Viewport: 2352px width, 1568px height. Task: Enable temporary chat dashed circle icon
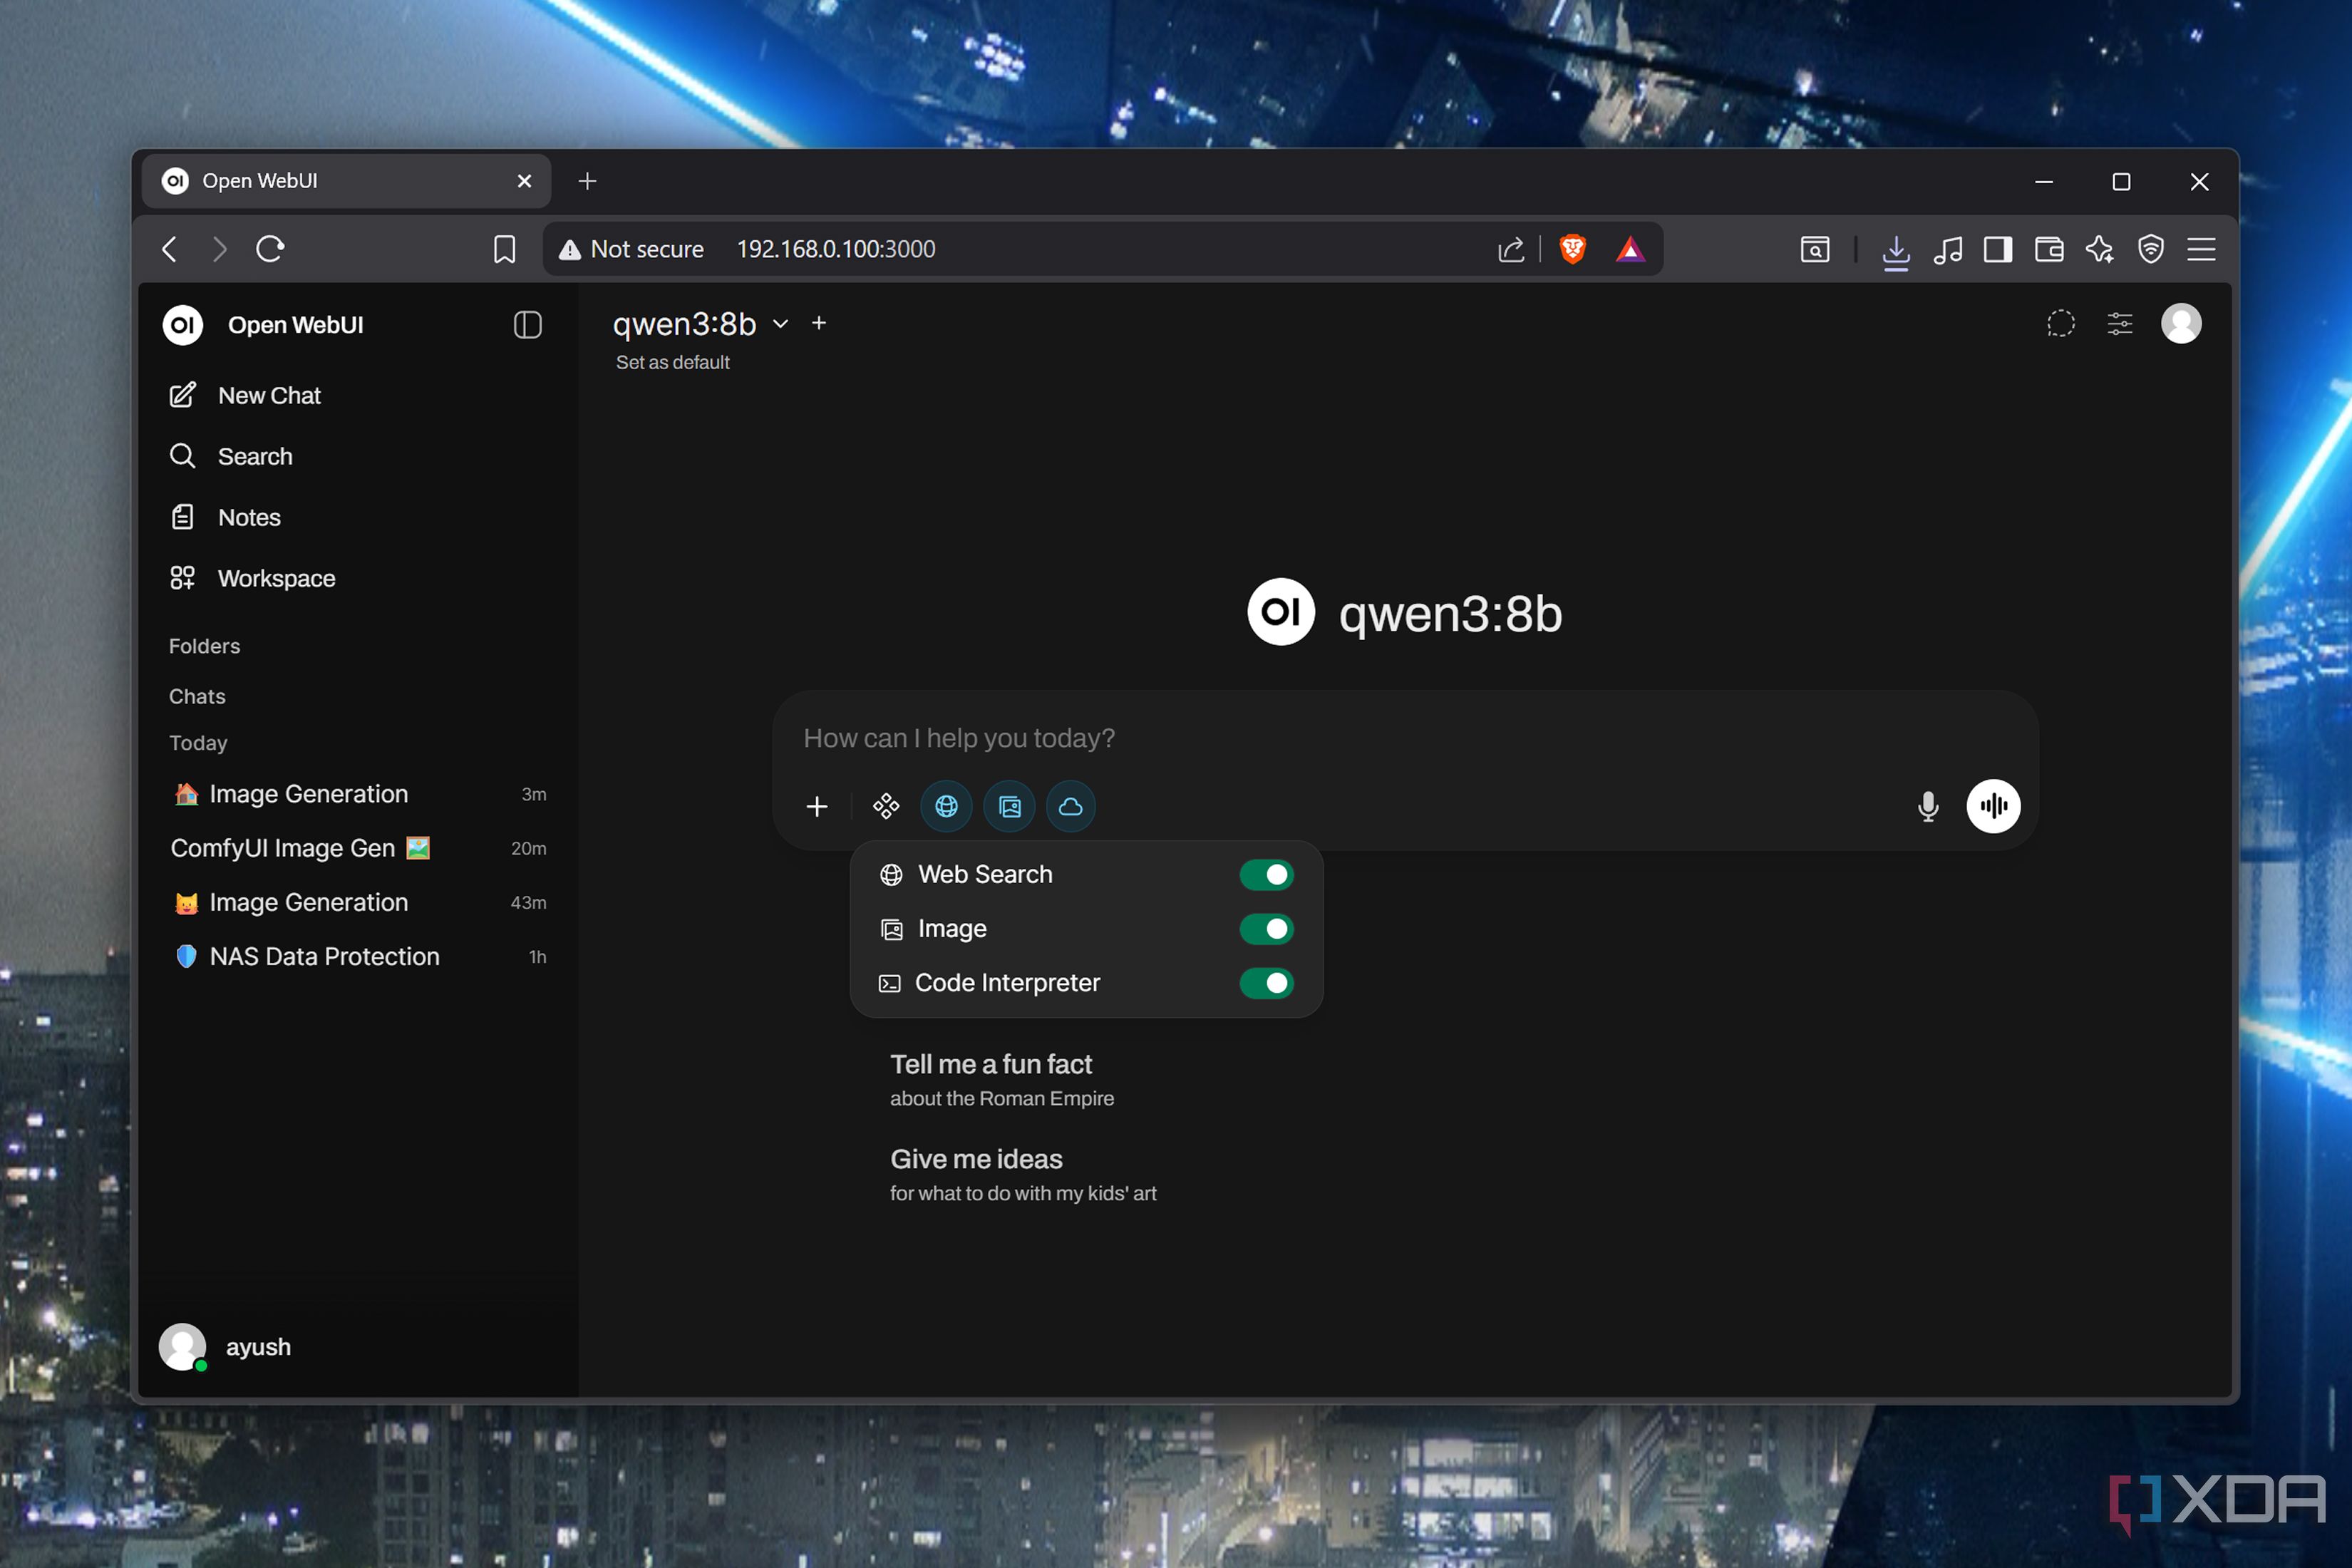(x=2060, y=323)
